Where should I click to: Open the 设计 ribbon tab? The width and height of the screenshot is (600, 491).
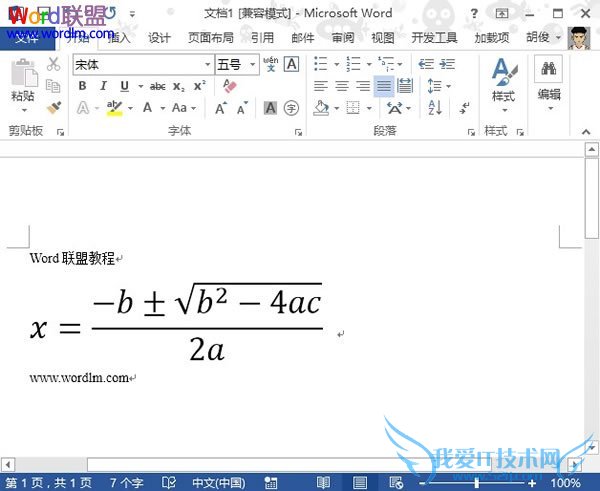pyautogui.click(x=159, y=38)
